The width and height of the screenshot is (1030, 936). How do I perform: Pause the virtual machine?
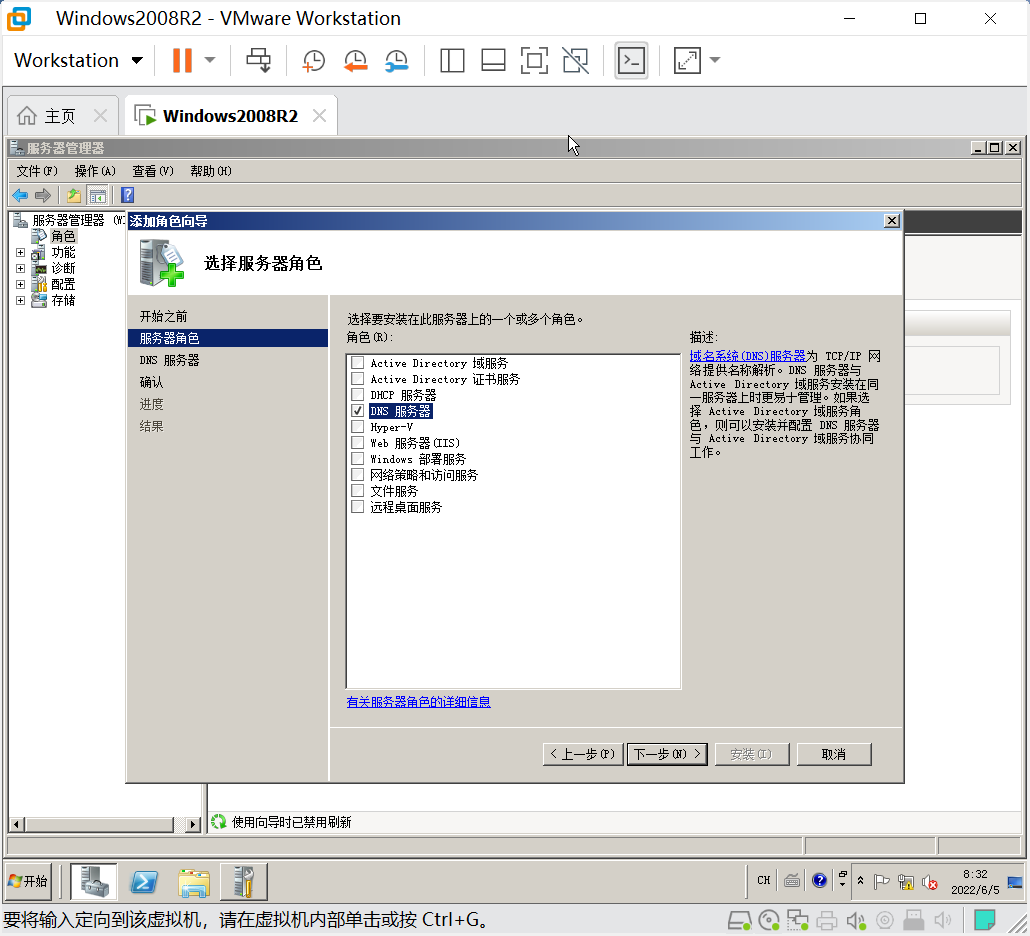click(182, 60)
